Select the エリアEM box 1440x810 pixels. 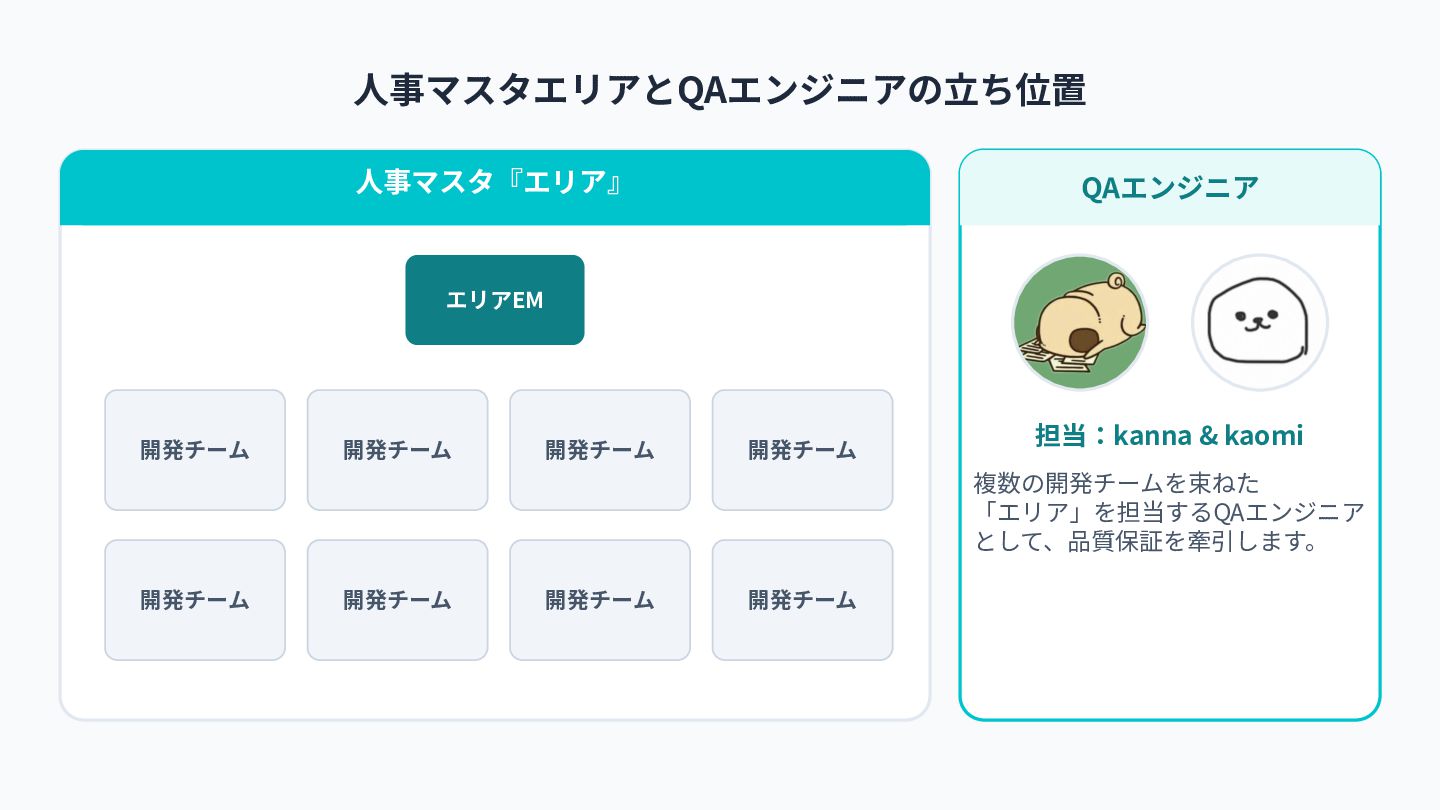[495, 300]
